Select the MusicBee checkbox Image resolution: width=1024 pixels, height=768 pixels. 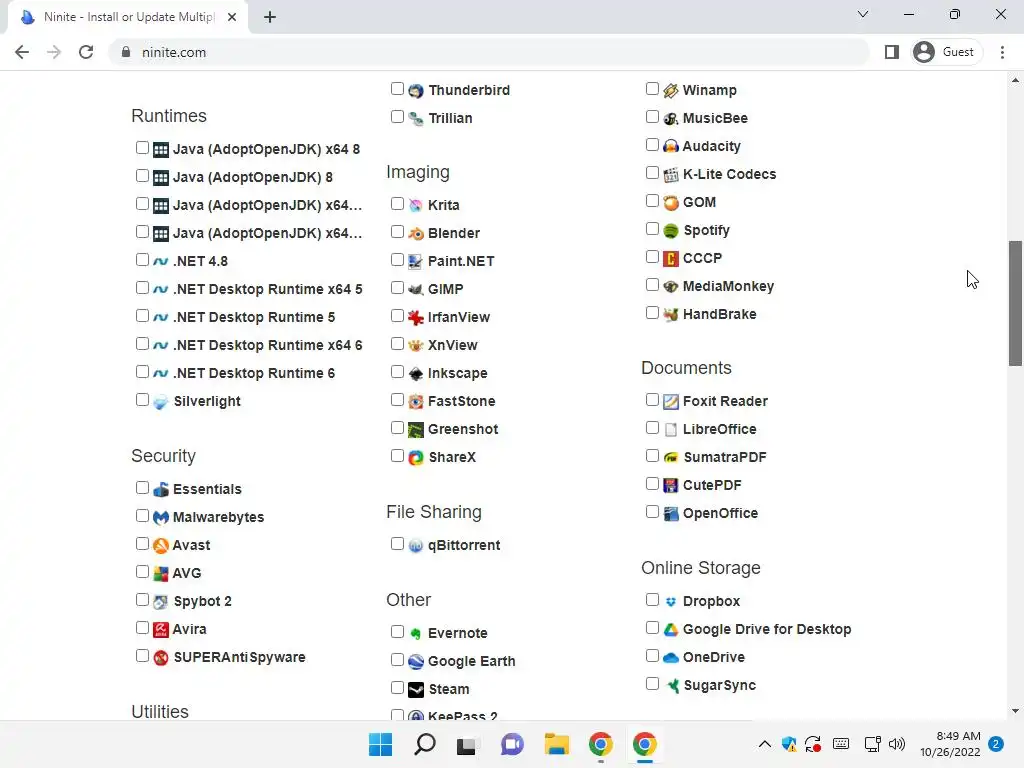click(652, 117)
